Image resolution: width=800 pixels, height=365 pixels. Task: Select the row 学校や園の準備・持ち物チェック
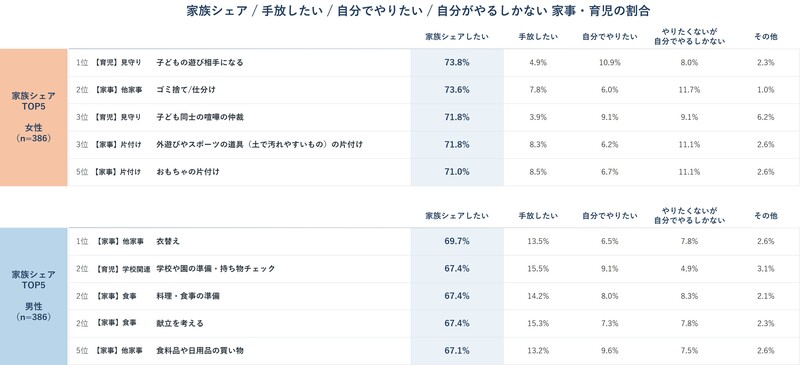coord(434,269)
